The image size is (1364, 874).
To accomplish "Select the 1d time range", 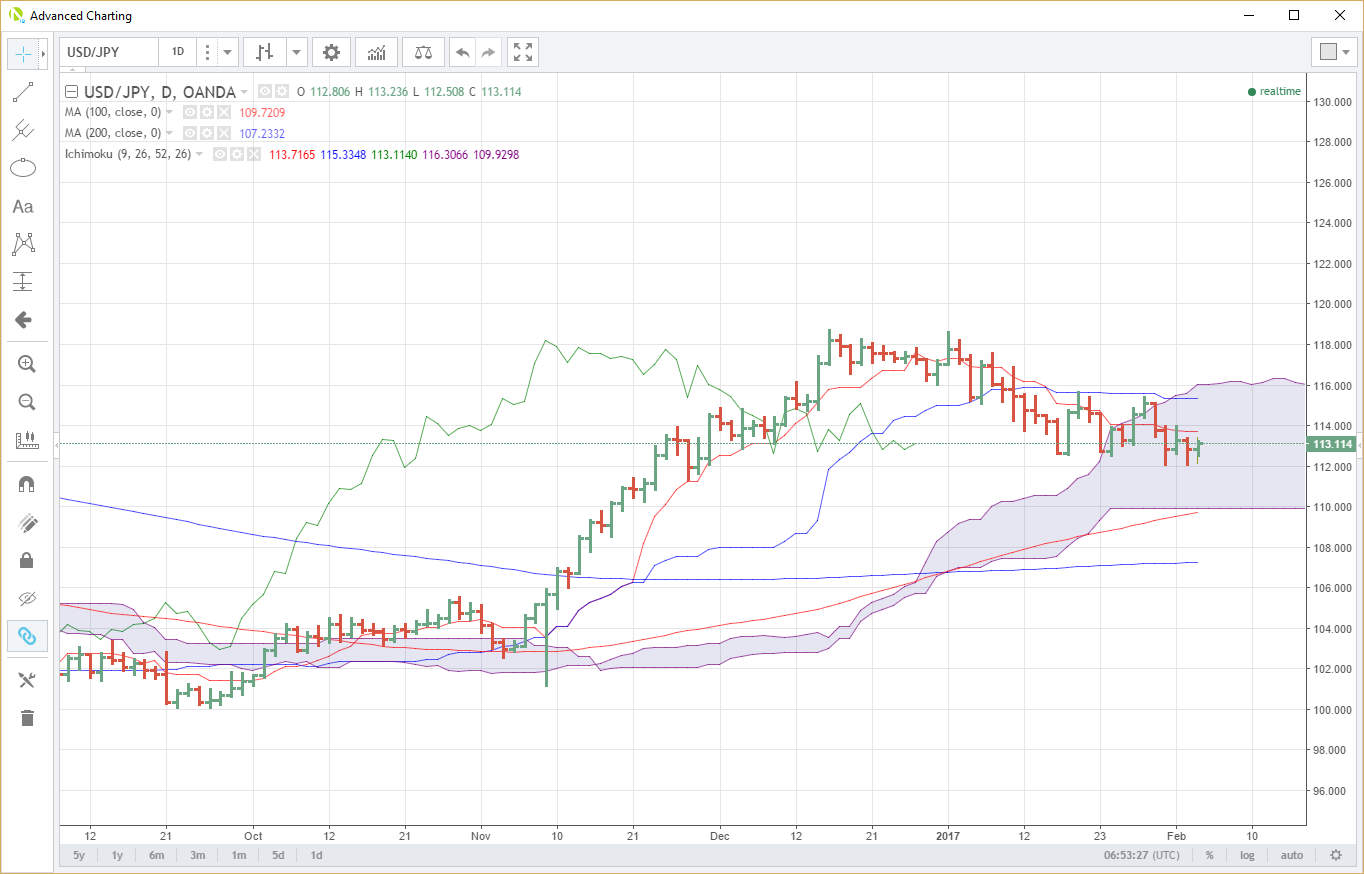I will [316, 855].
